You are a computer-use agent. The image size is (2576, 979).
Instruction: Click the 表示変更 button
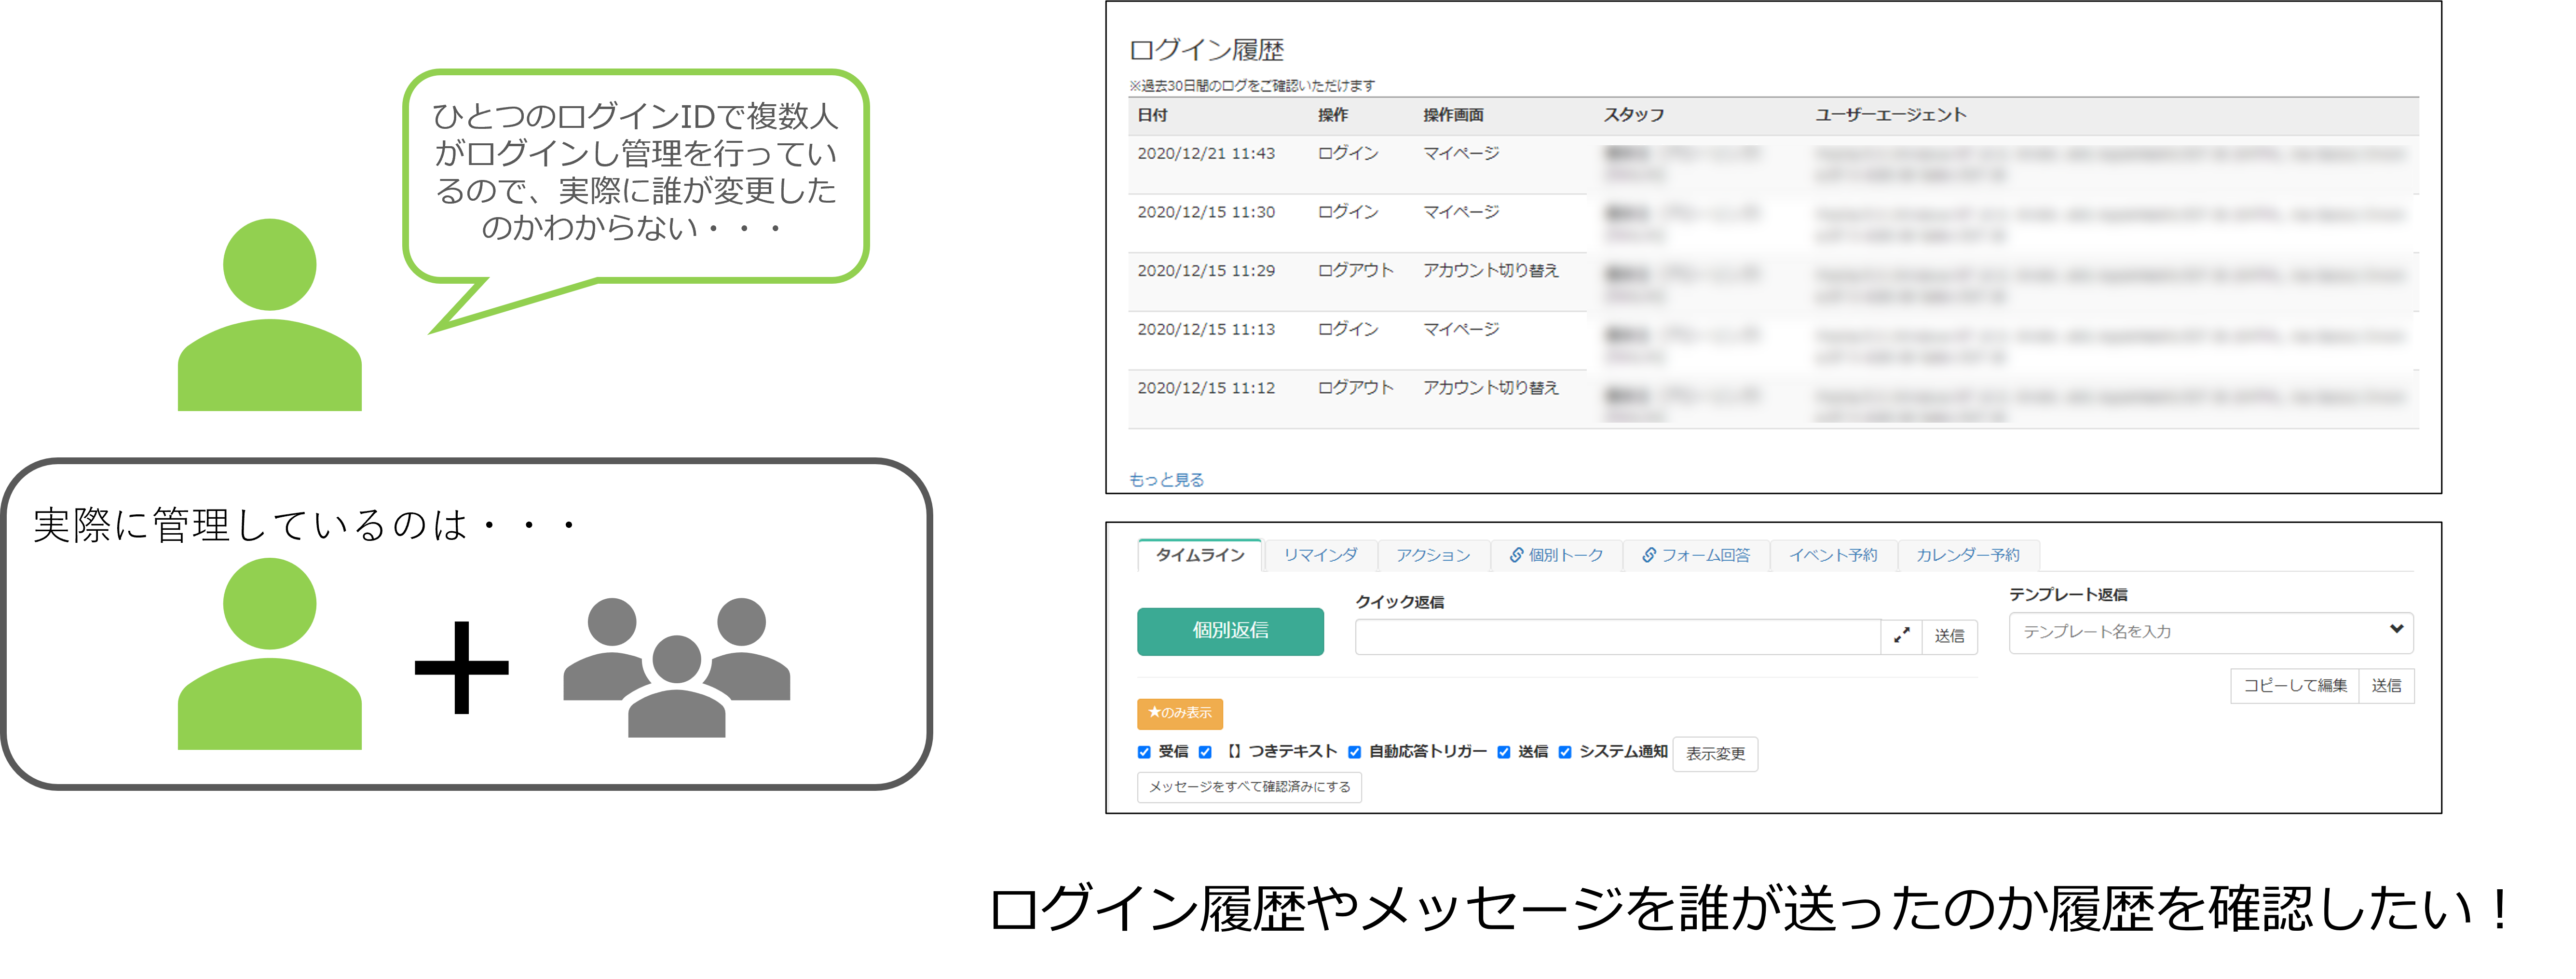pyautogui.click(x=1715, y=754)
